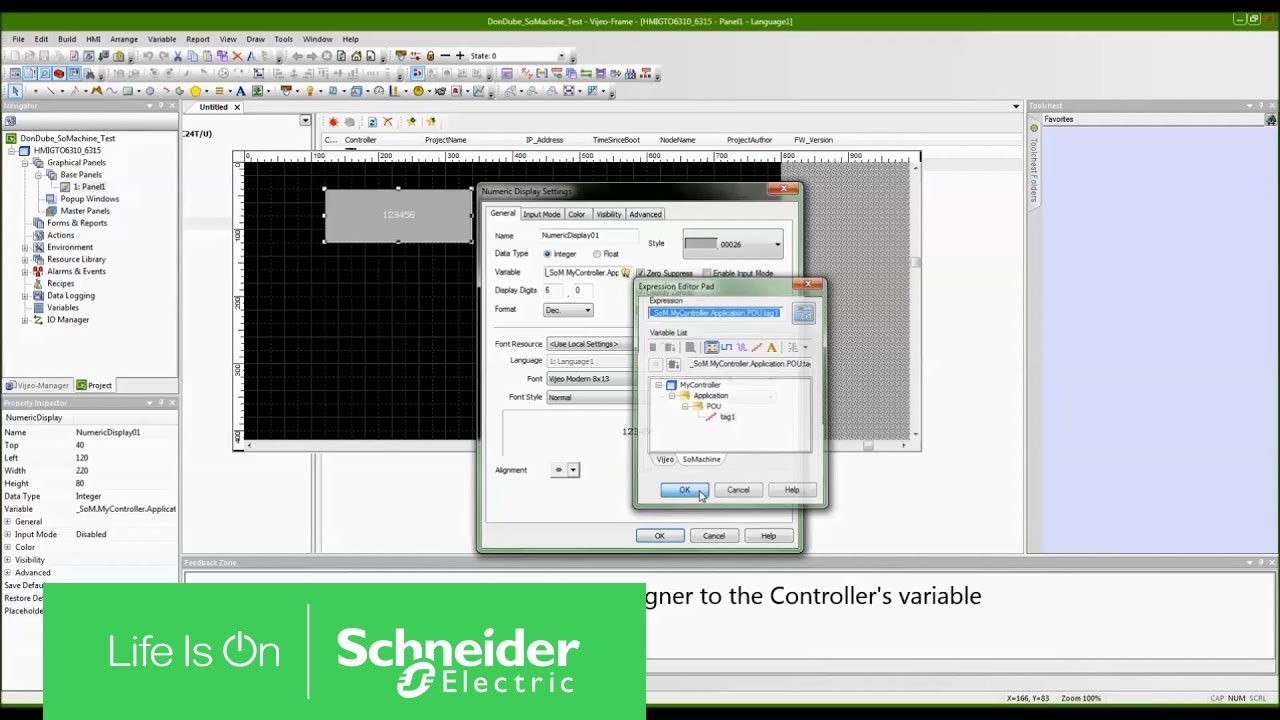The height and width of the screenshot is (720, 1280).
Task: Select the lamp object tool
Action: pyautogui.click(x=310, y=91)
